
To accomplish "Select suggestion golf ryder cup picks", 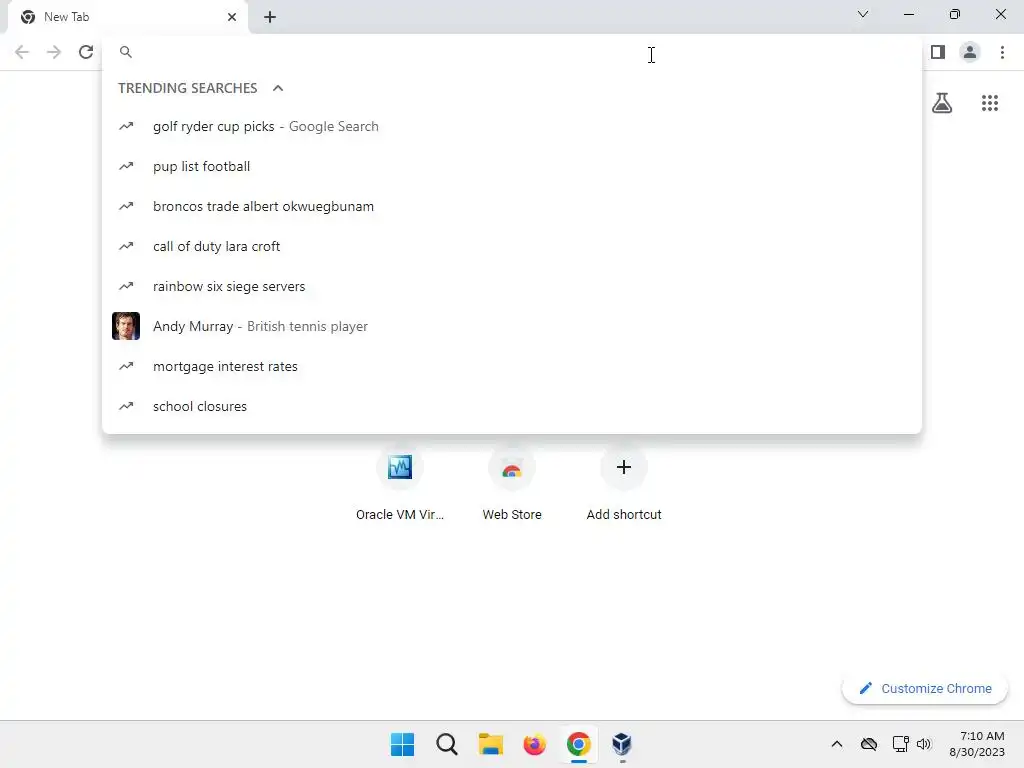I will 511,127.
